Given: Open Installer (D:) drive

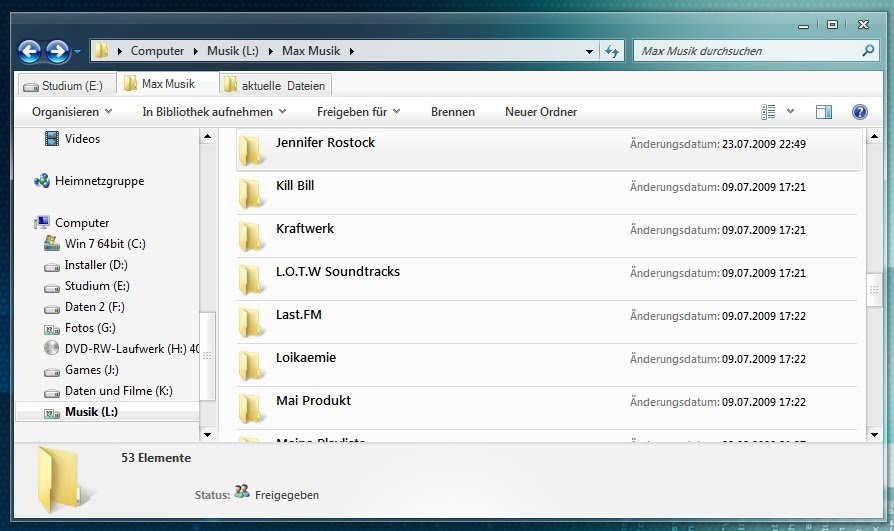Looking at the screenshot, I should pyautogui.click(x=96, y=265).
